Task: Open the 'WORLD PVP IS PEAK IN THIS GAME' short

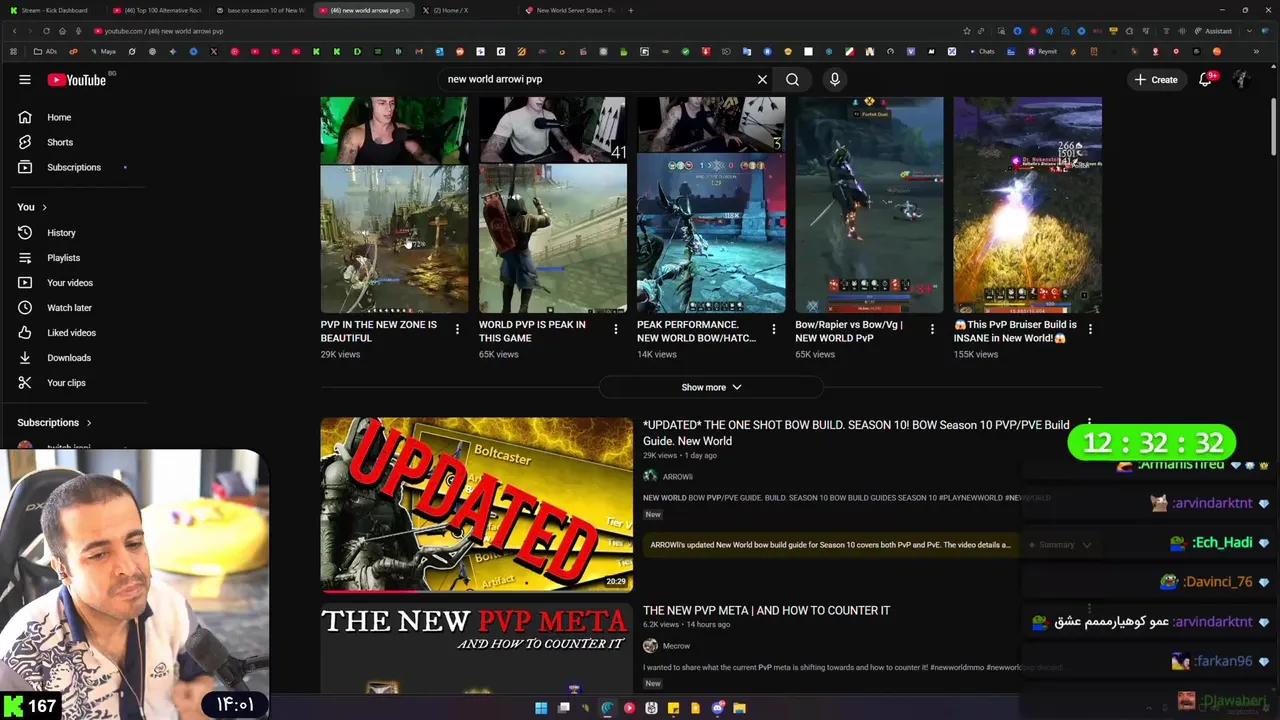Action: pyautogui.click(x=552, y=205)
